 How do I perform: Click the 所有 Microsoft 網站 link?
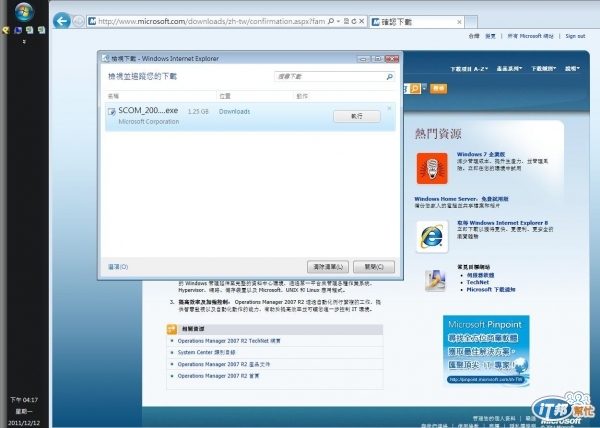point(530,36)
